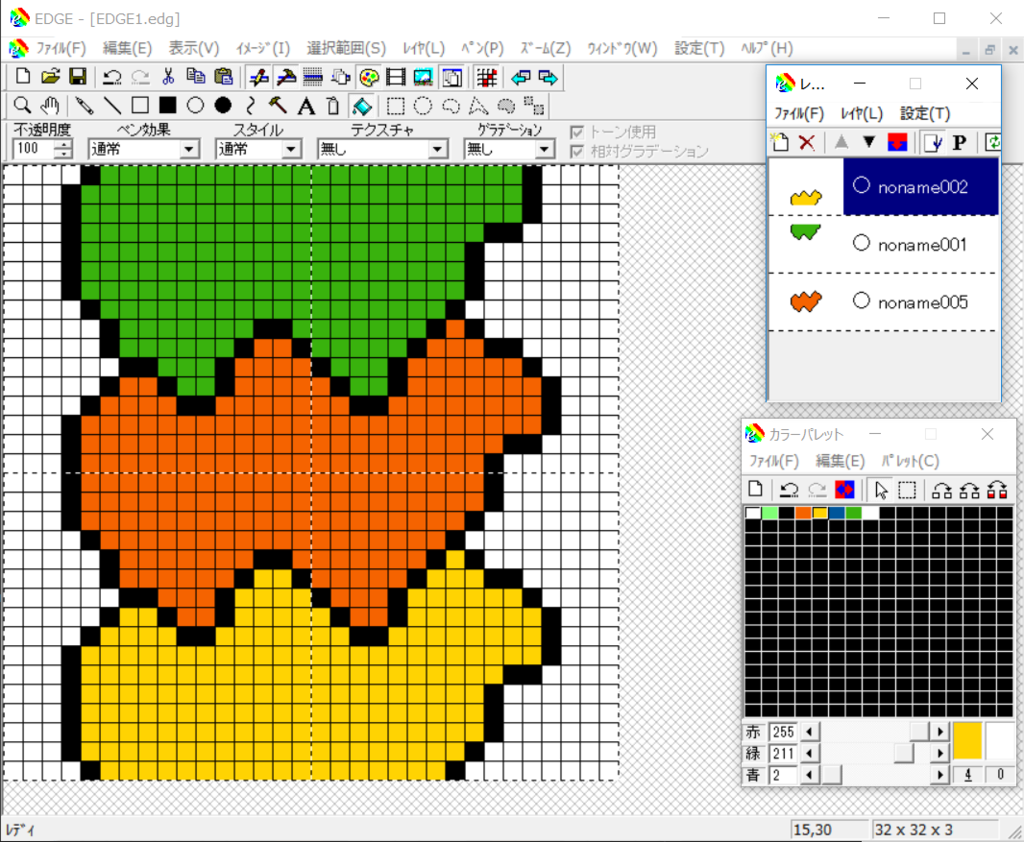Open レイヤ(L) menu in layer window
This screenshot has width=1024, height=842.
(x=861, y=114)
